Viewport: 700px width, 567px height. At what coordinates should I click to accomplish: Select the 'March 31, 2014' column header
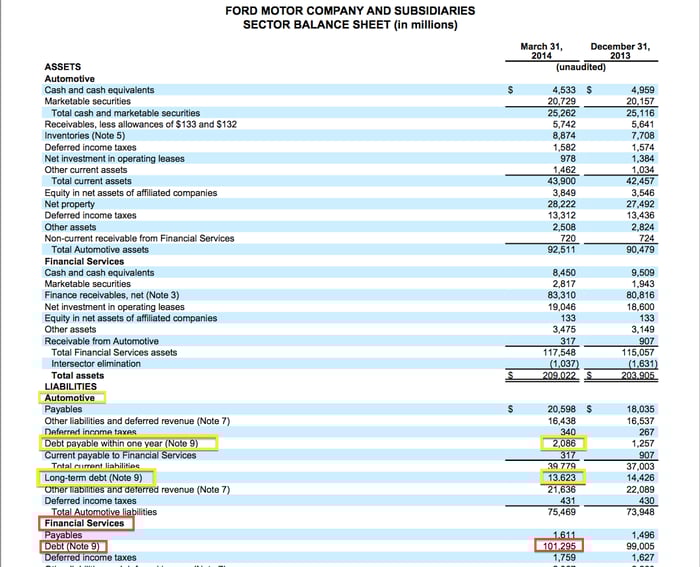coord(541,51)
